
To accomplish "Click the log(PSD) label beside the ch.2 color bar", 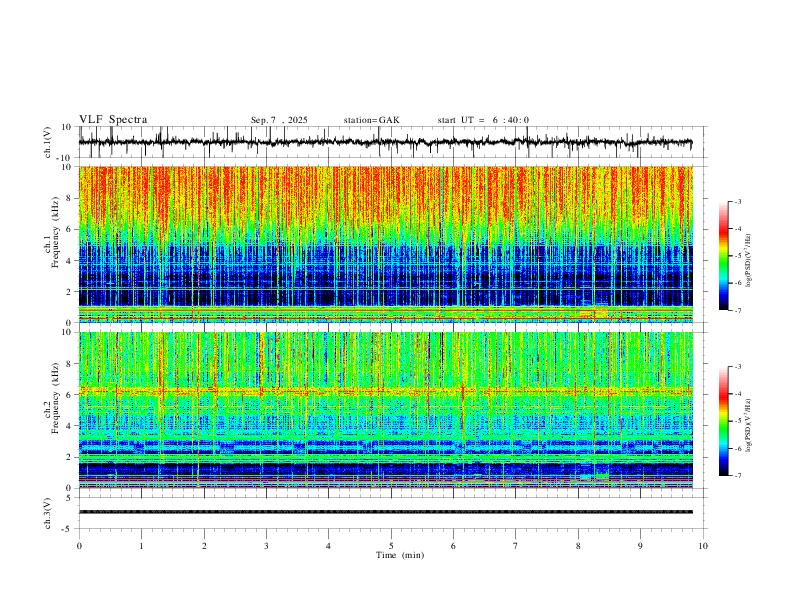I will [x=749, y=426].
